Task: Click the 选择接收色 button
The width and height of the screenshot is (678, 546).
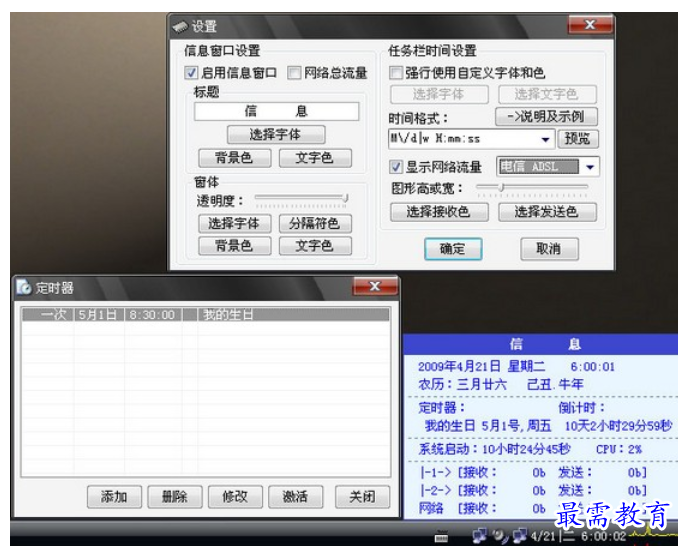Action: (439, 212)
